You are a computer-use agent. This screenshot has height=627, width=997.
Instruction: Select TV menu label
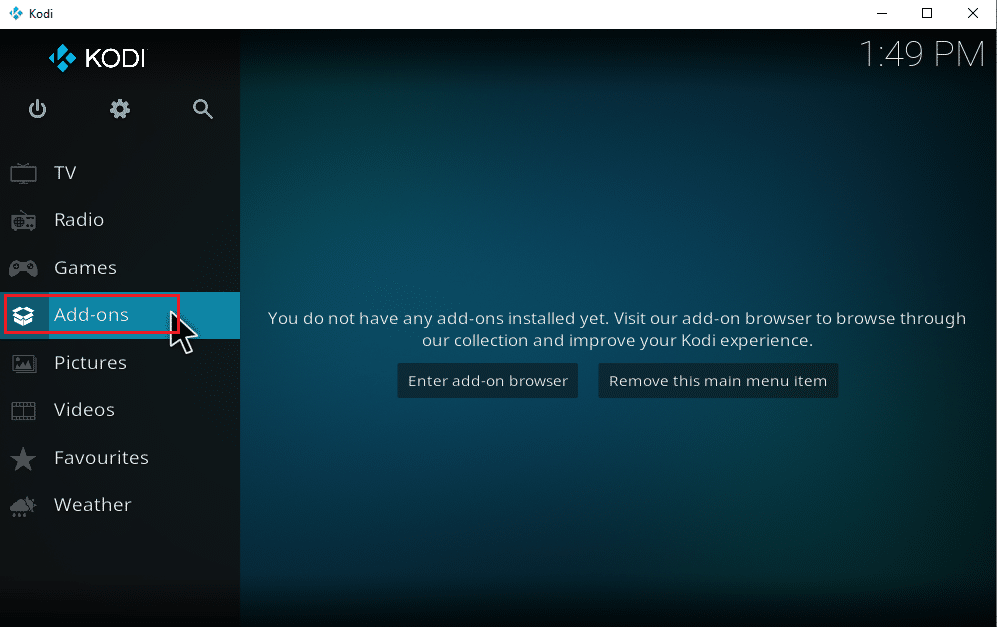(x=65, y=173)
